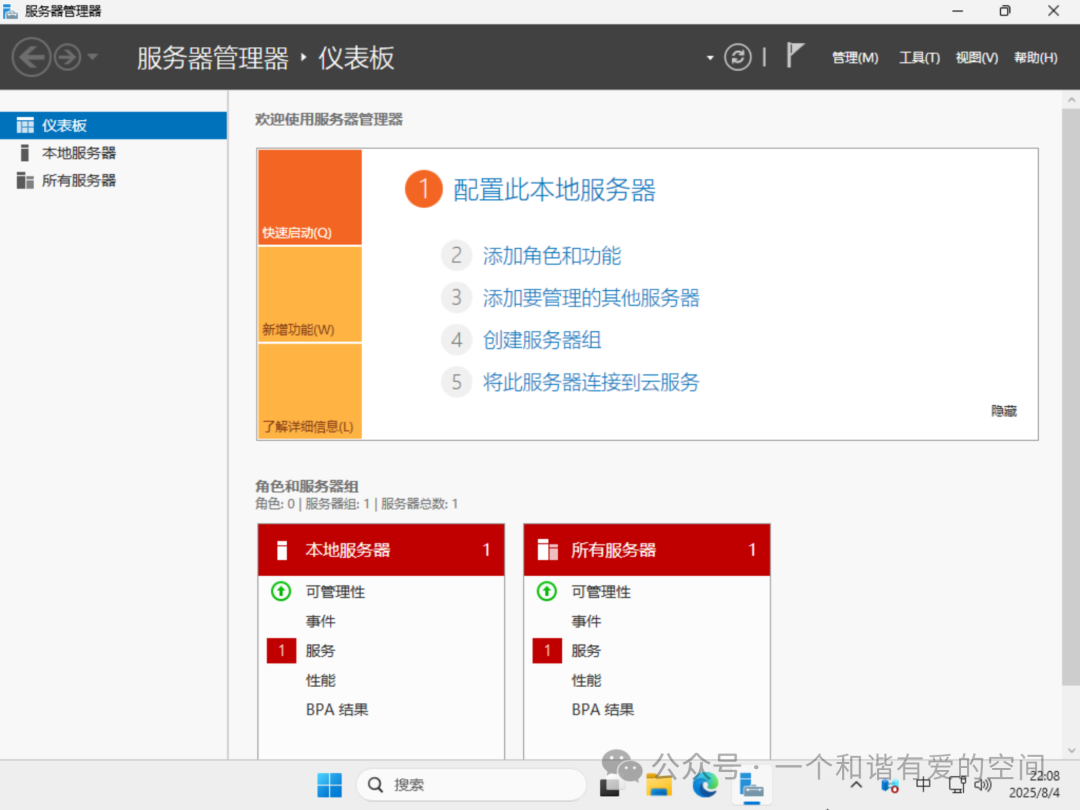The image size is (1080, 810).
Task: Click the forward navigation arrow
Action: [67, 57]
